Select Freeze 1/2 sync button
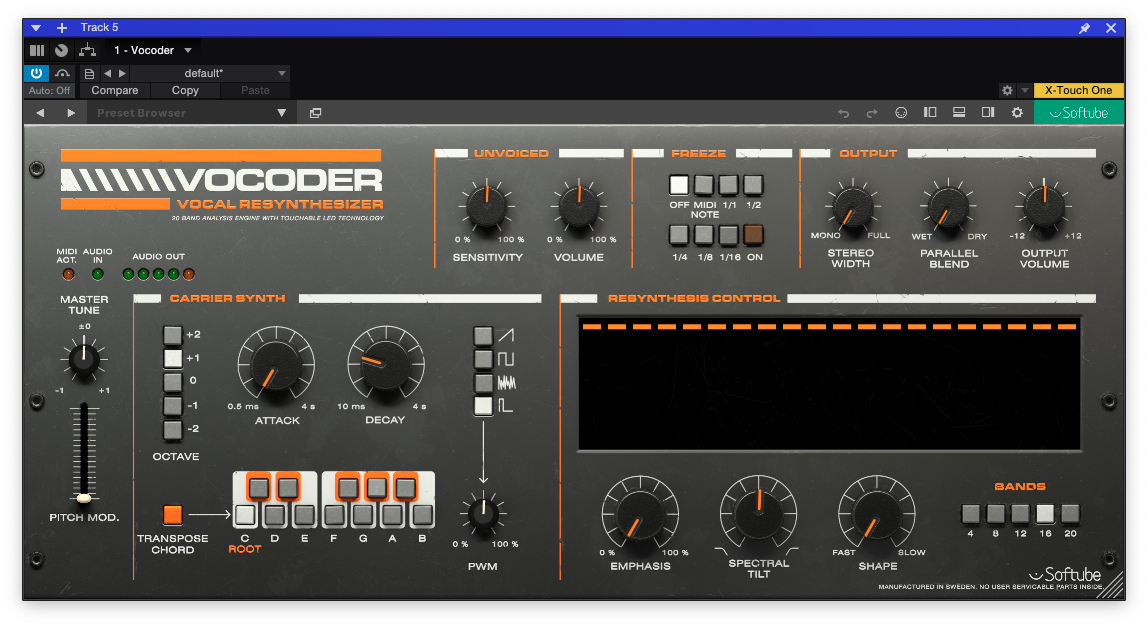This screenshot has height=627, width=1148. 753,185
